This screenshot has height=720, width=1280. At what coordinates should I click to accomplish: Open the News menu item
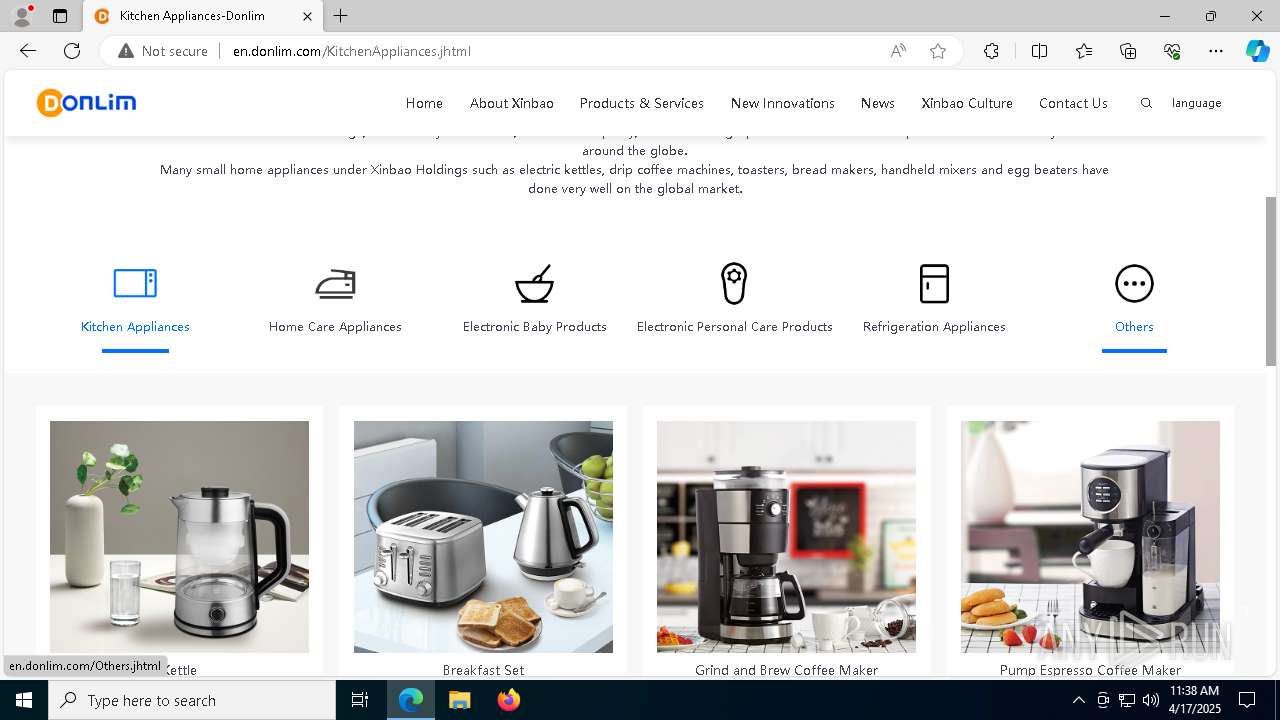point(877,103)
